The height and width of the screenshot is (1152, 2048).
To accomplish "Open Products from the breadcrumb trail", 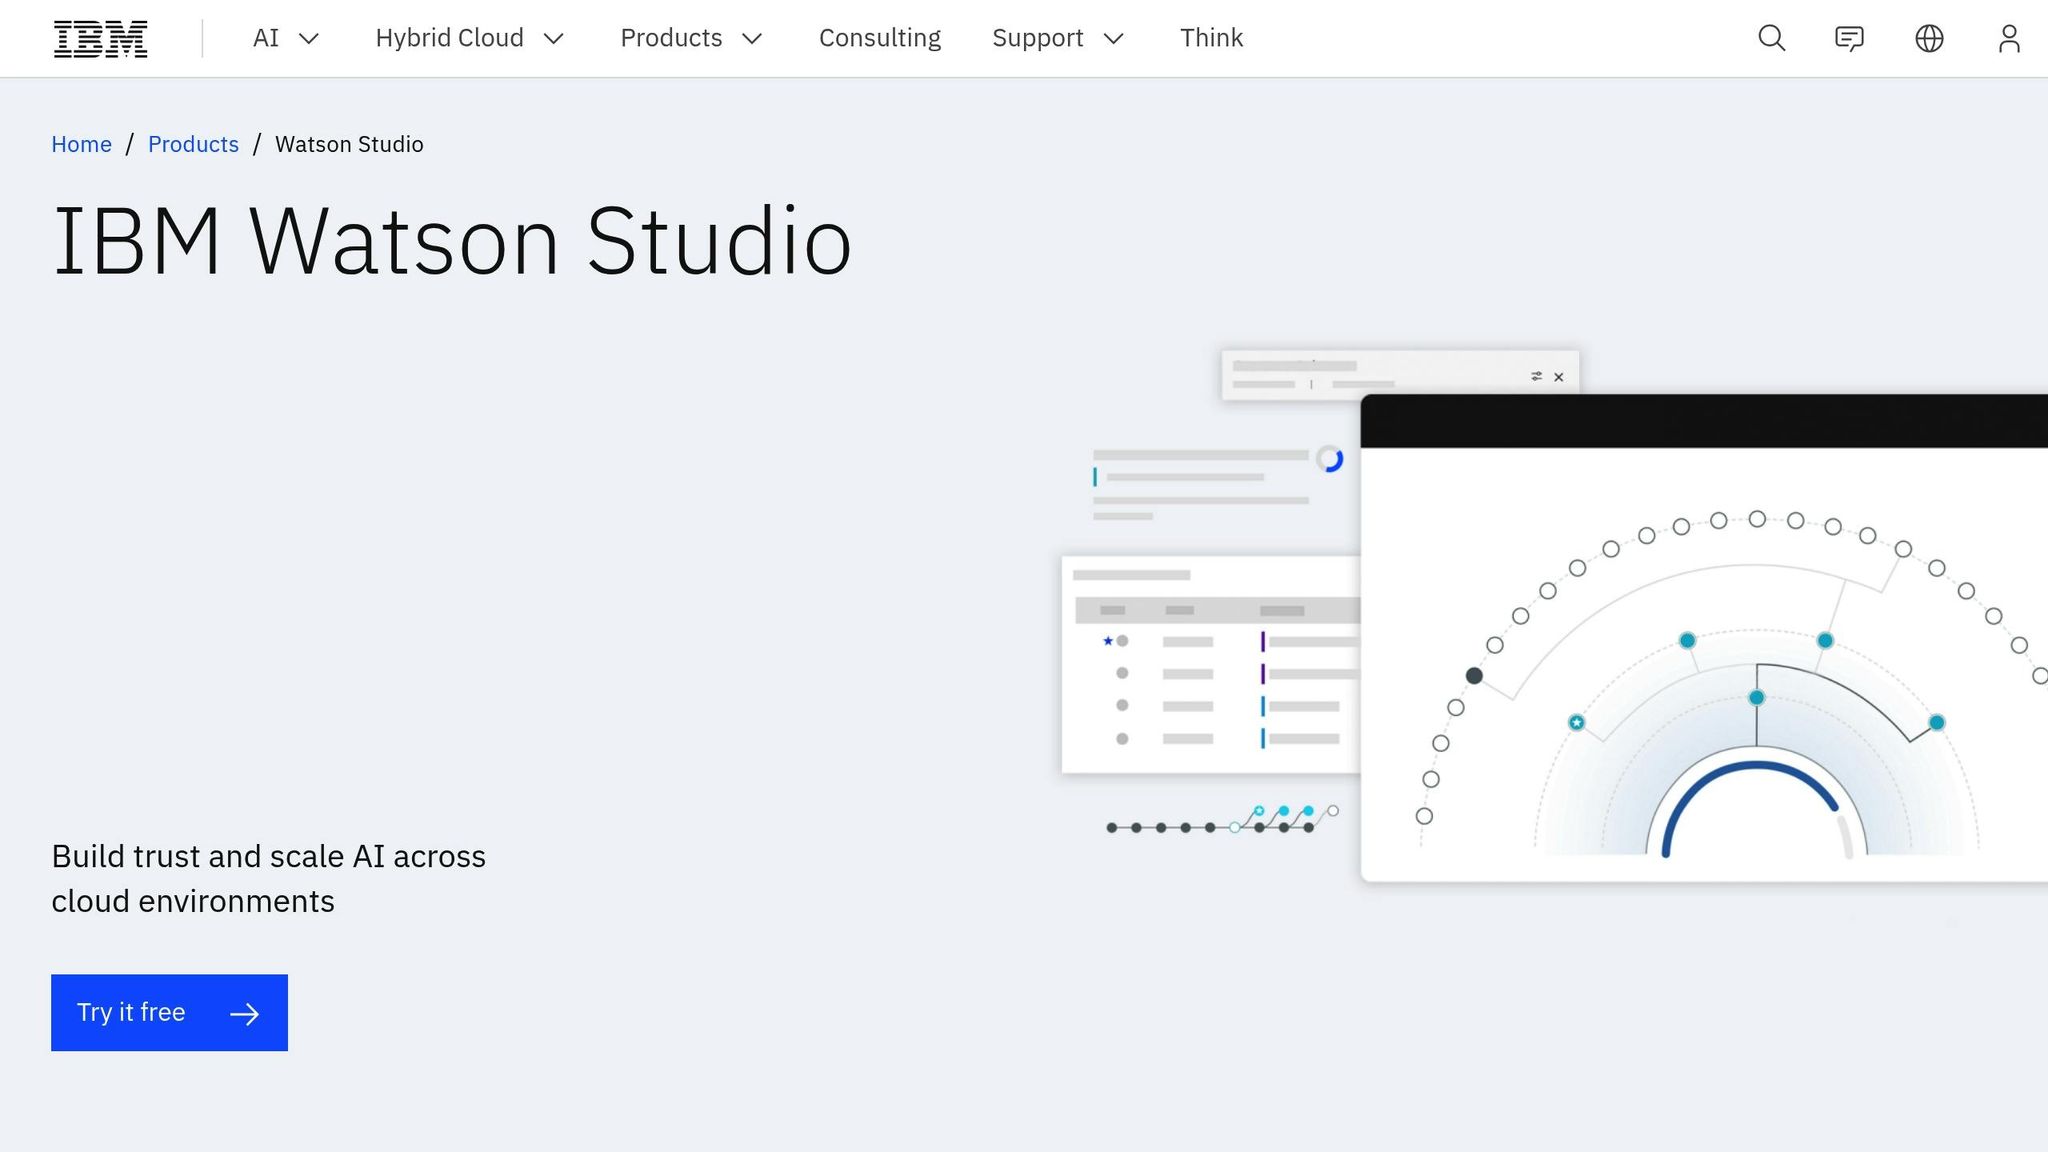I will click(193, 144).
